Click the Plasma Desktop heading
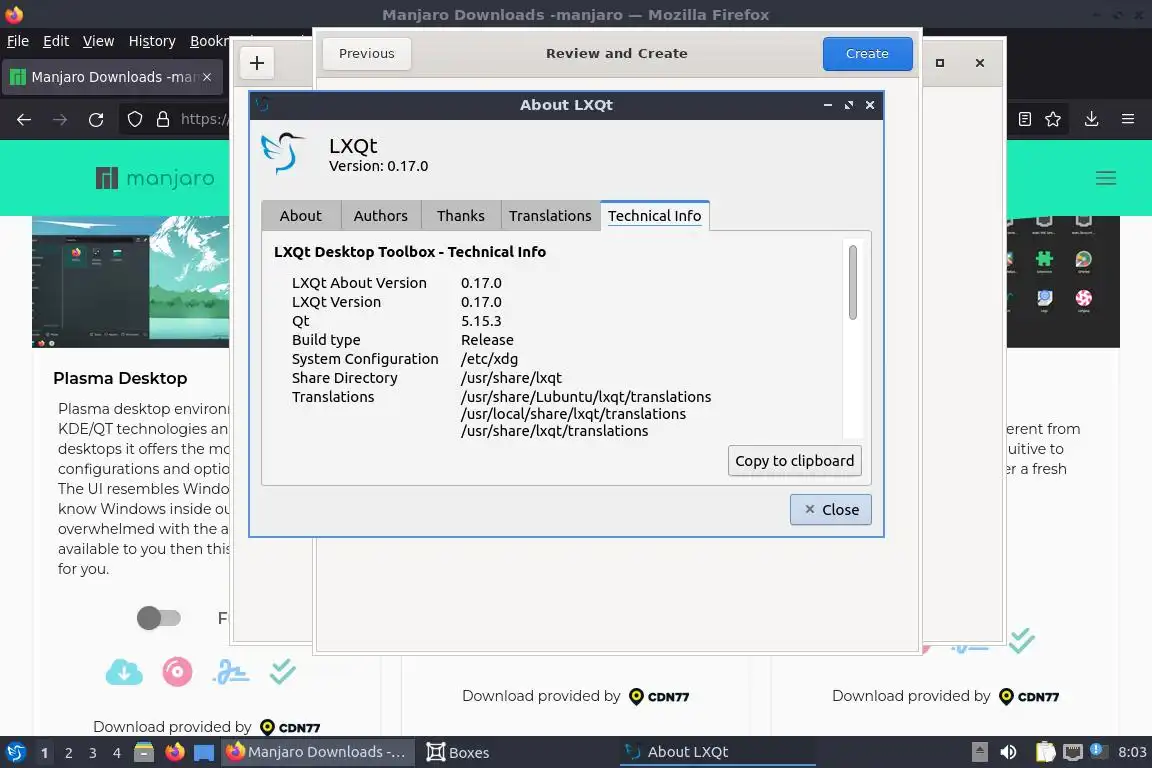1152x768 pixels. point(120,378)
